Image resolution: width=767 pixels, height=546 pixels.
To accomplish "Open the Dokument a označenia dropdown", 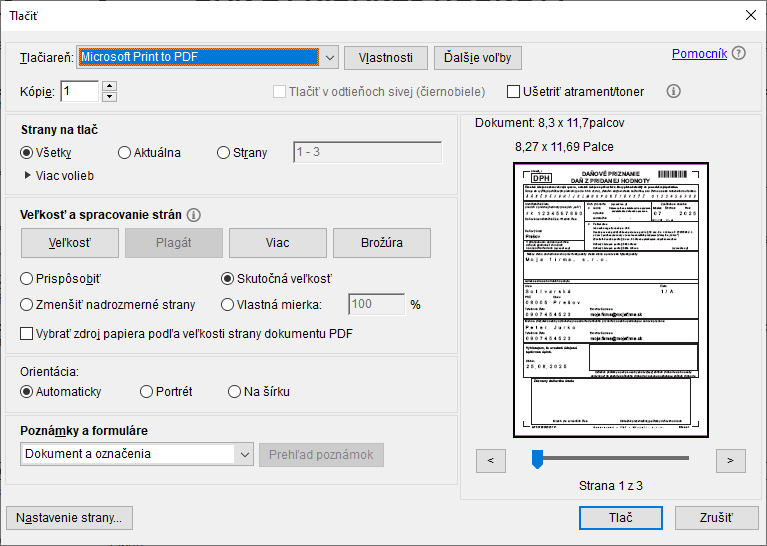I will pos(245,454).
